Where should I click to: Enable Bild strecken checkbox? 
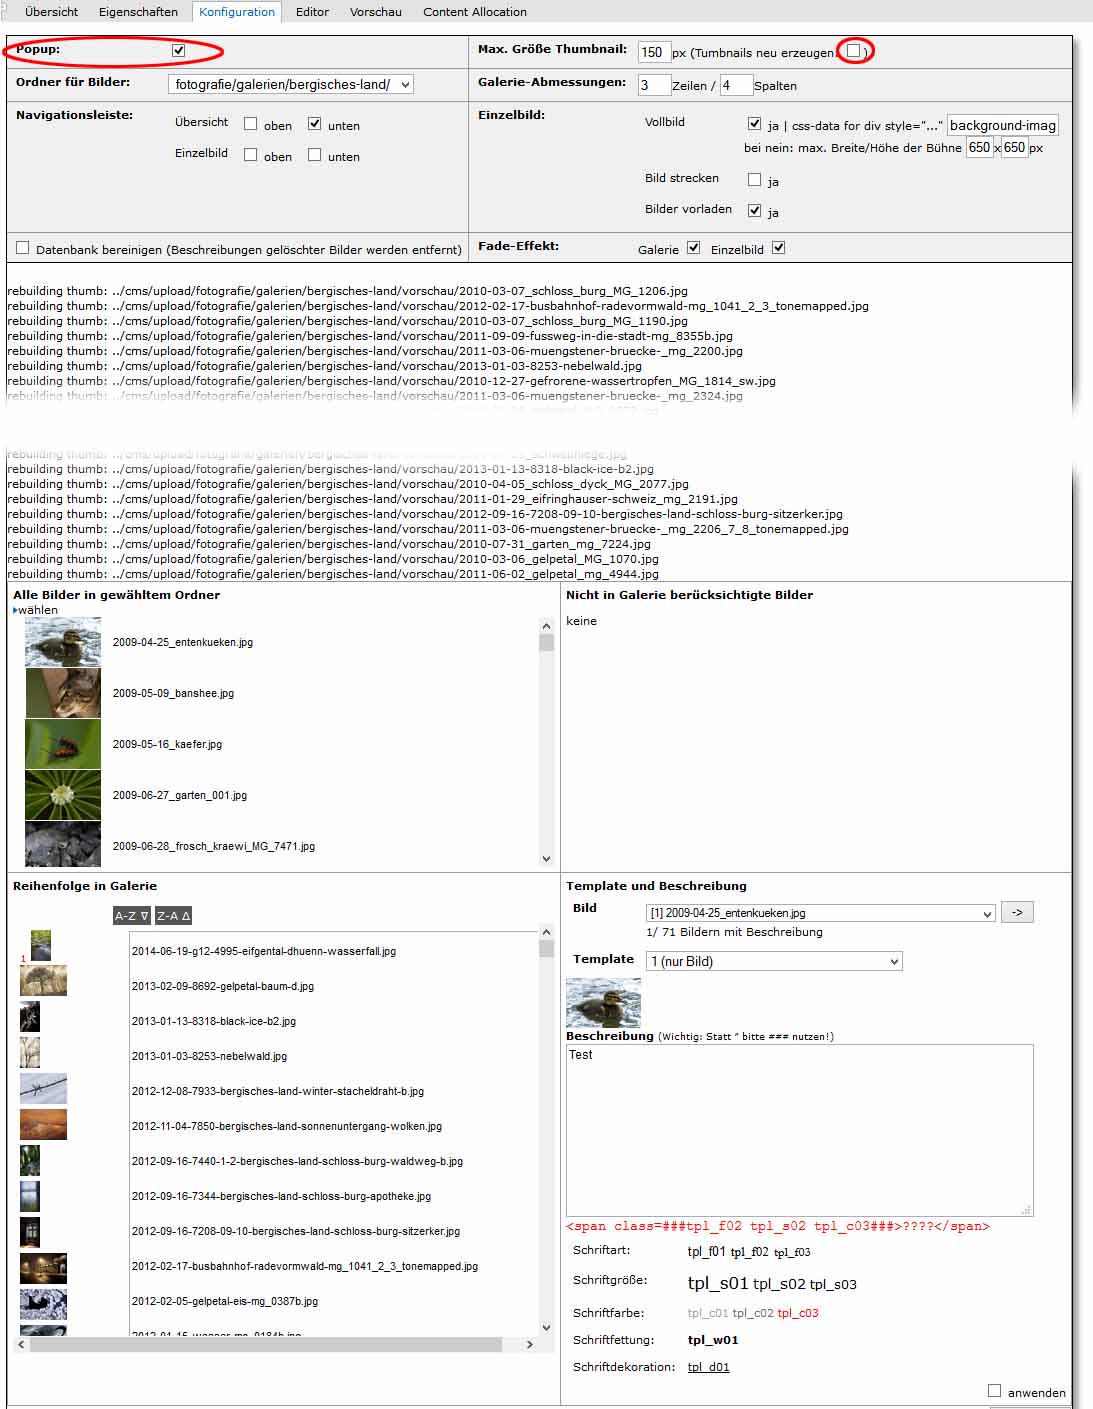(x=755, y=179)
